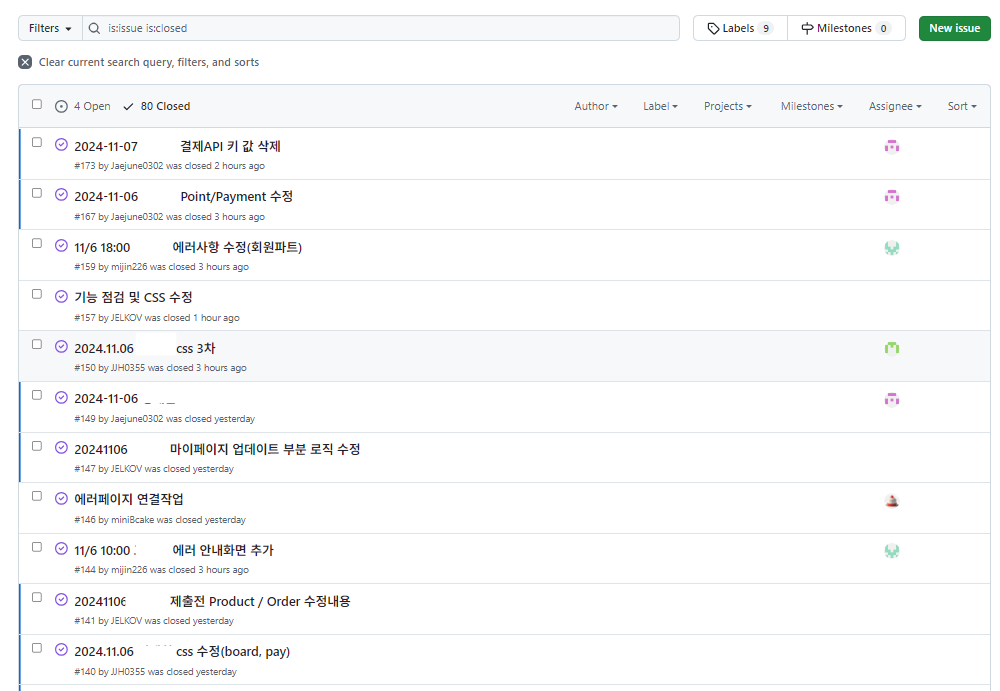
Task: Click green assignee avatar on issue #150
Action: 892,348
